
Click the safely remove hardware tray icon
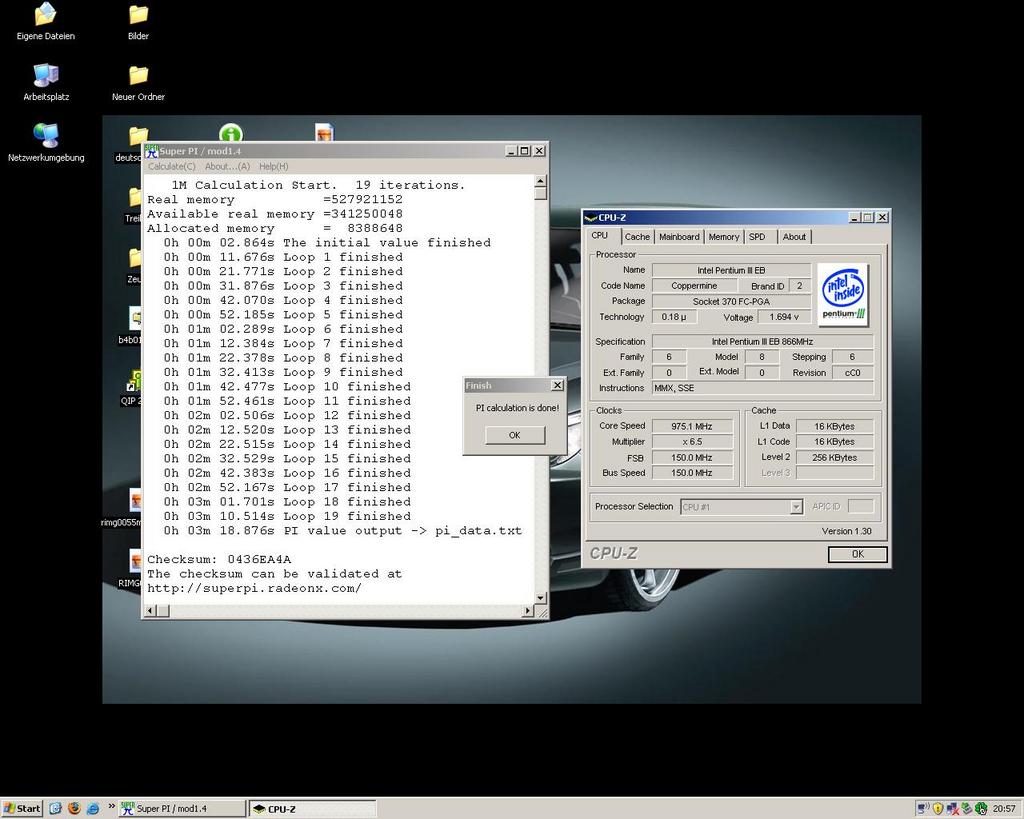[966, 809]
